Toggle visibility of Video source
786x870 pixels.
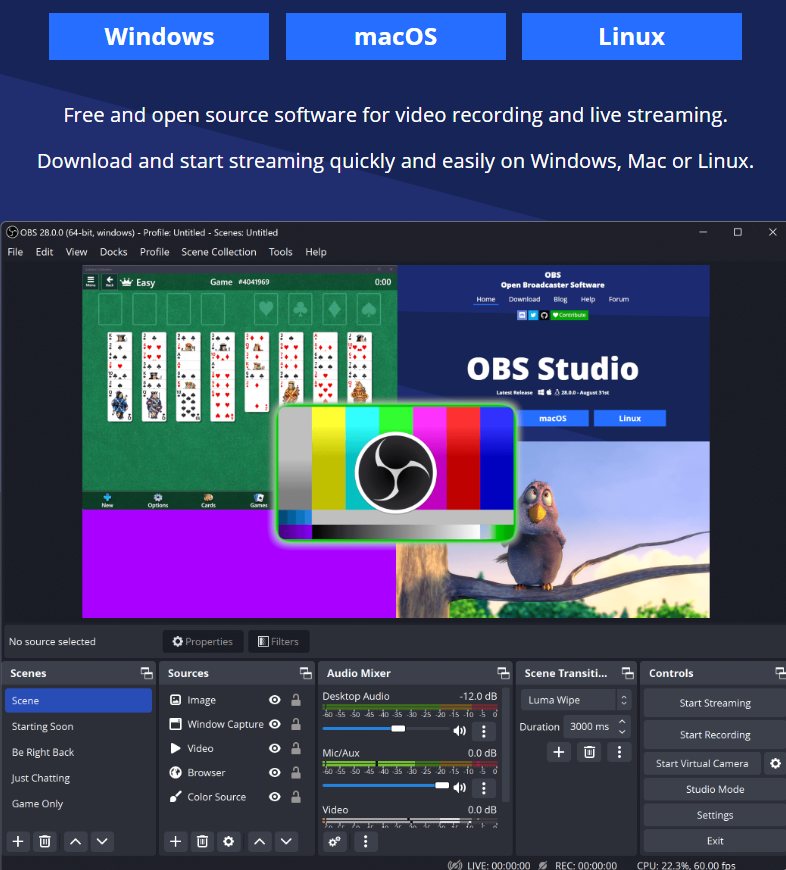coord(275,748)
